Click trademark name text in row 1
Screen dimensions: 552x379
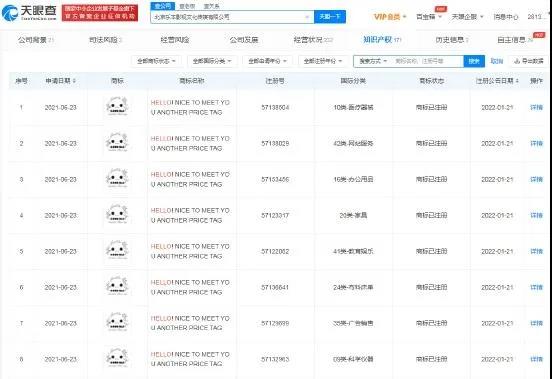(190, 107)
